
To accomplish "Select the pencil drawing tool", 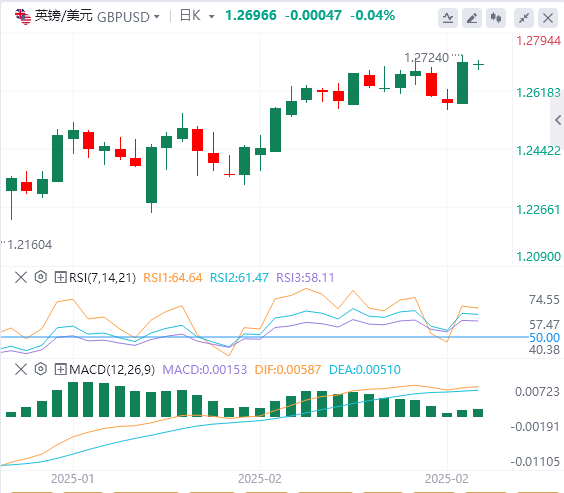I will click(472, 18).
